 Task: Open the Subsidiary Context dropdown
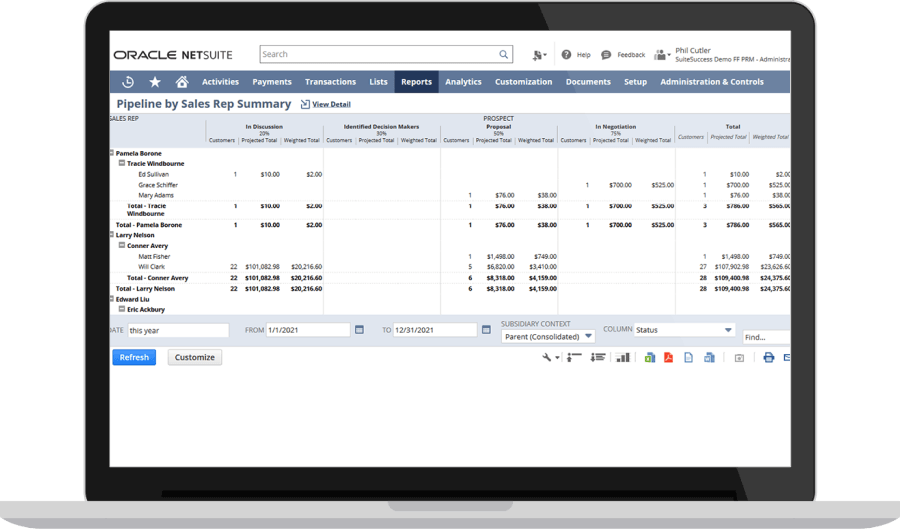pos(548,337)
